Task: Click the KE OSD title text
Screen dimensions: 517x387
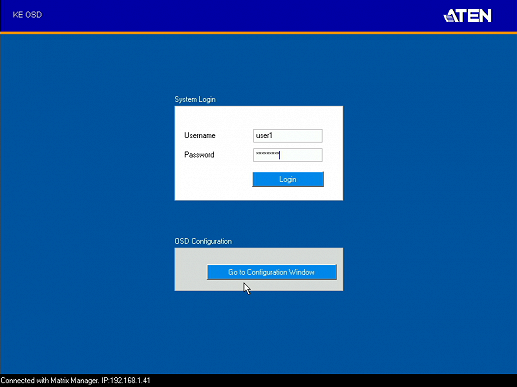Action: tap(27, 15)
